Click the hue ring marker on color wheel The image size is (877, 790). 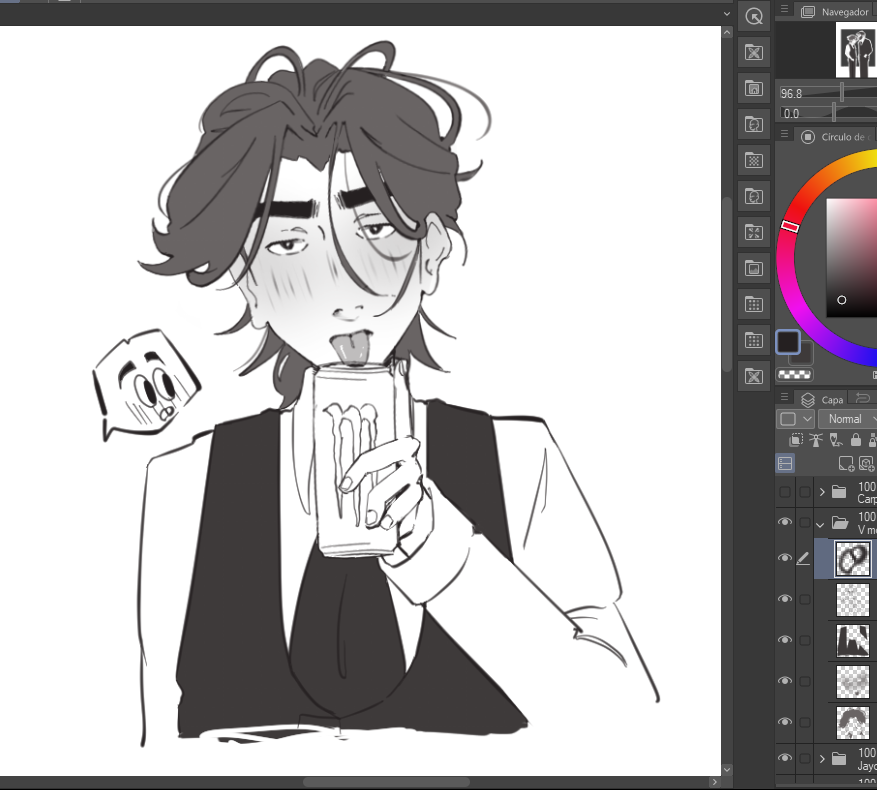pos(790,226)
